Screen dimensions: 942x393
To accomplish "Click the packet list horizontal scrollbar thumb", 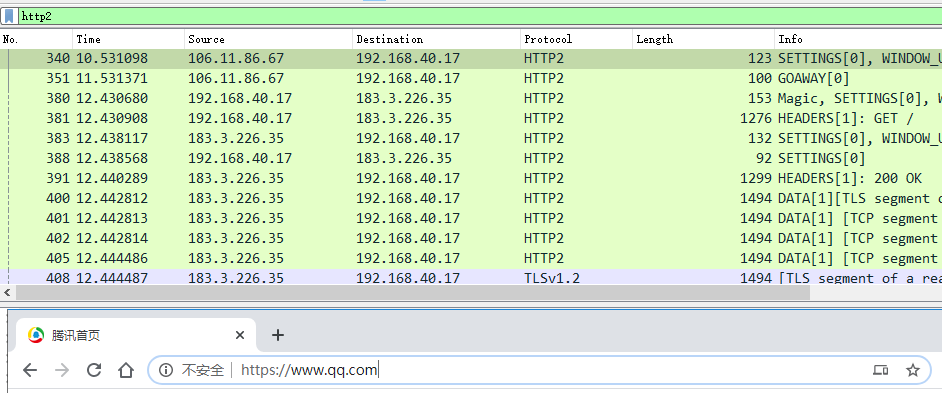I will click(x=413, y=293).
